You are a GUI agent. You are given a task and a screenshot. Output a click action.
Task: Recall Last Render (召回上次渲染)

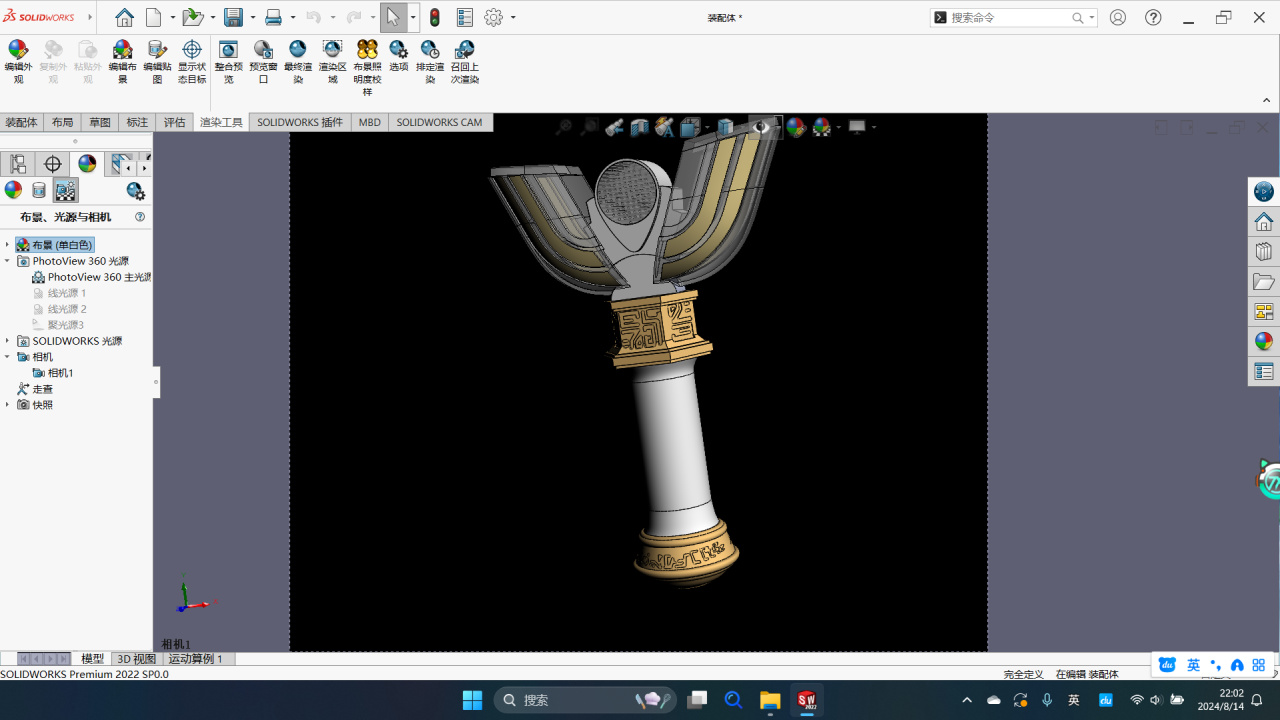(464, 61)
